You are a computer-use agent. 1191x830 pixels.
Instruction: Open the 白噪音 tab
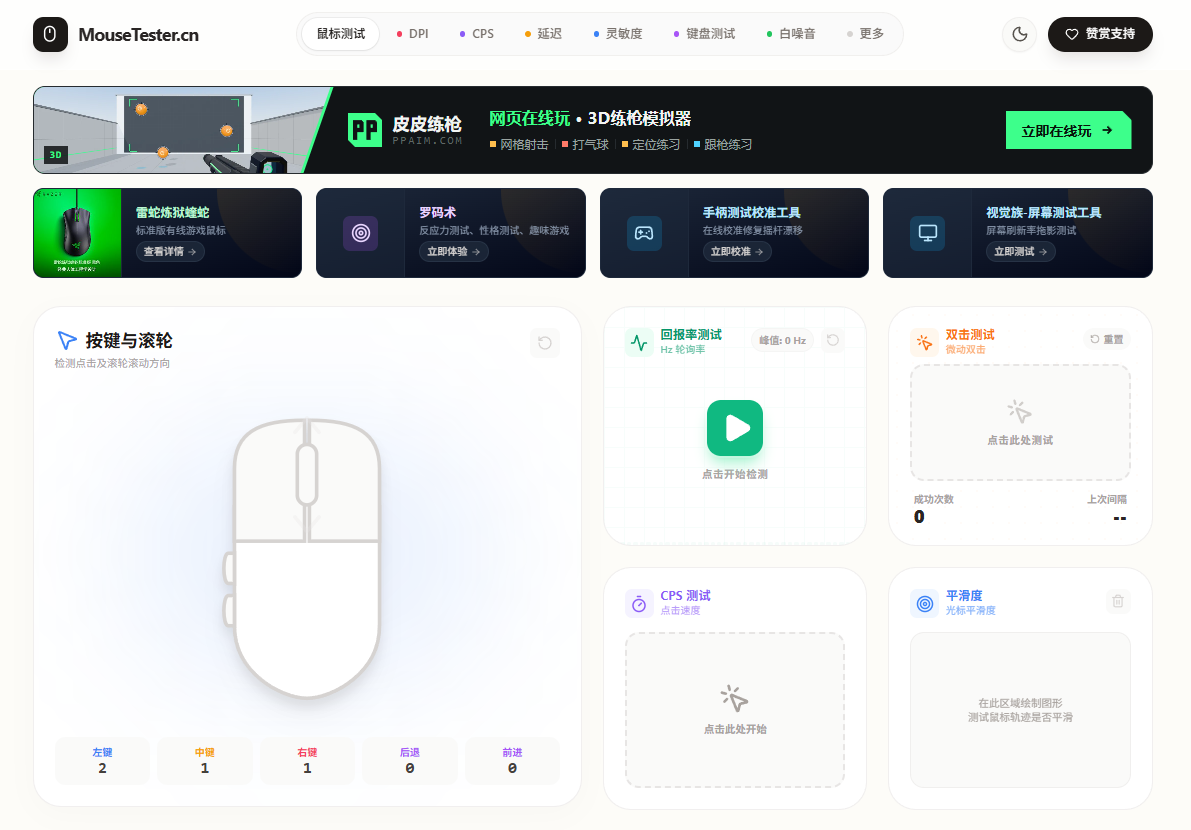tap(791, 34)
